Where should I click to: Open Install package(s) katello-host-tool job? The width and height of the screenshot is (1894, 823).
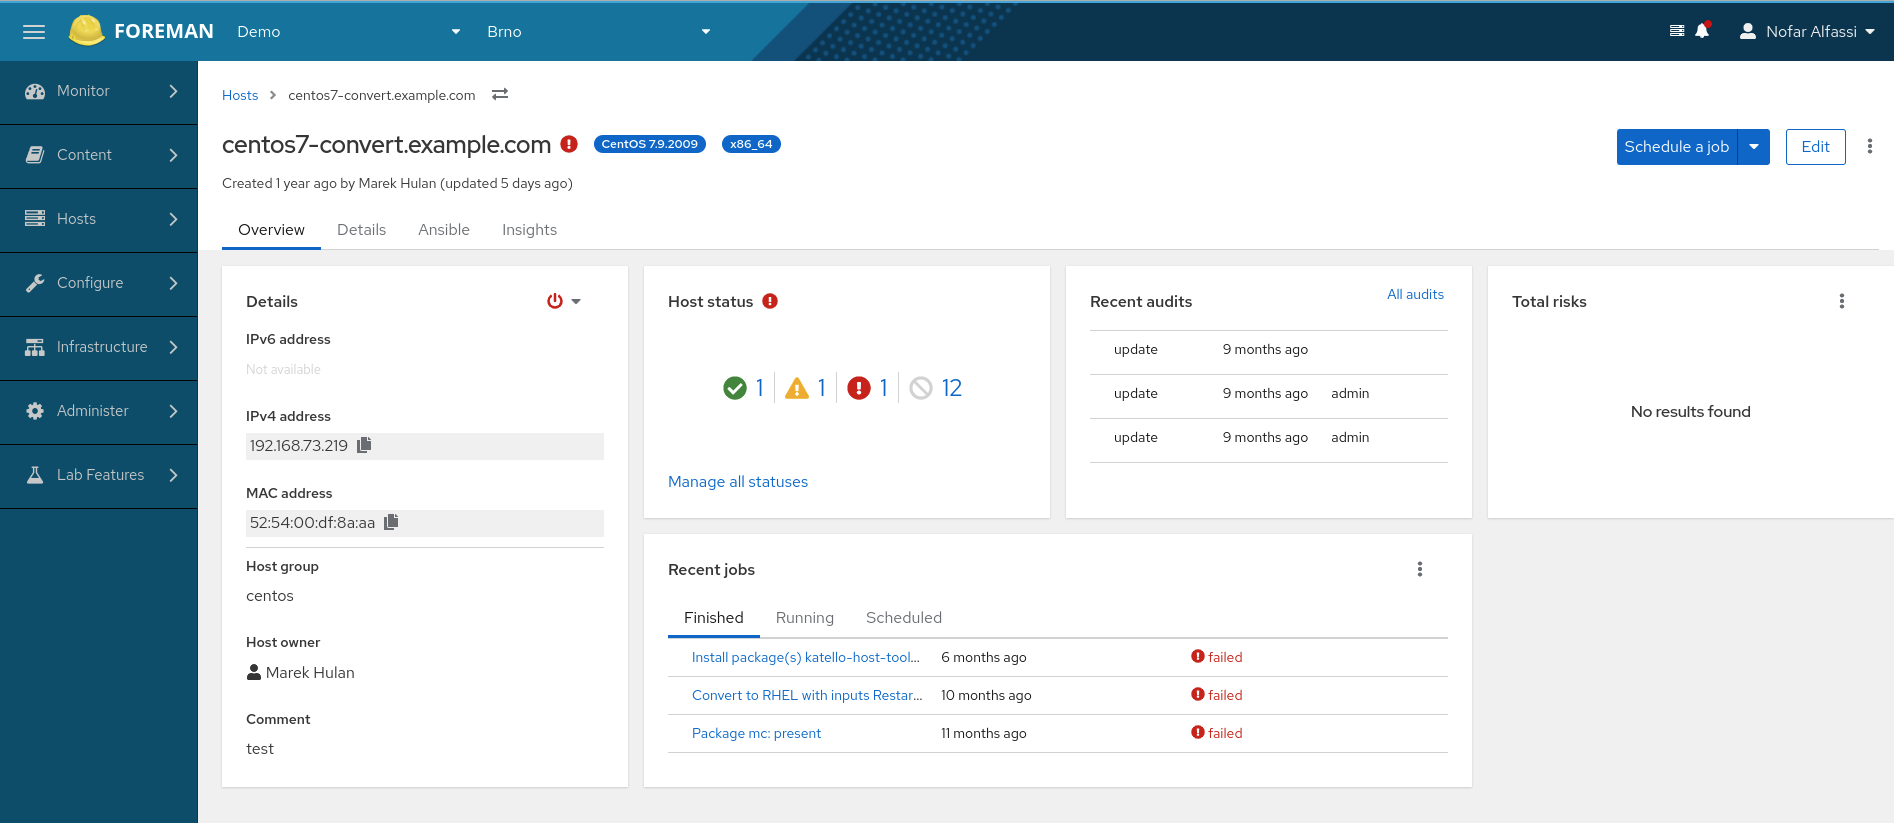pos(805,657)
